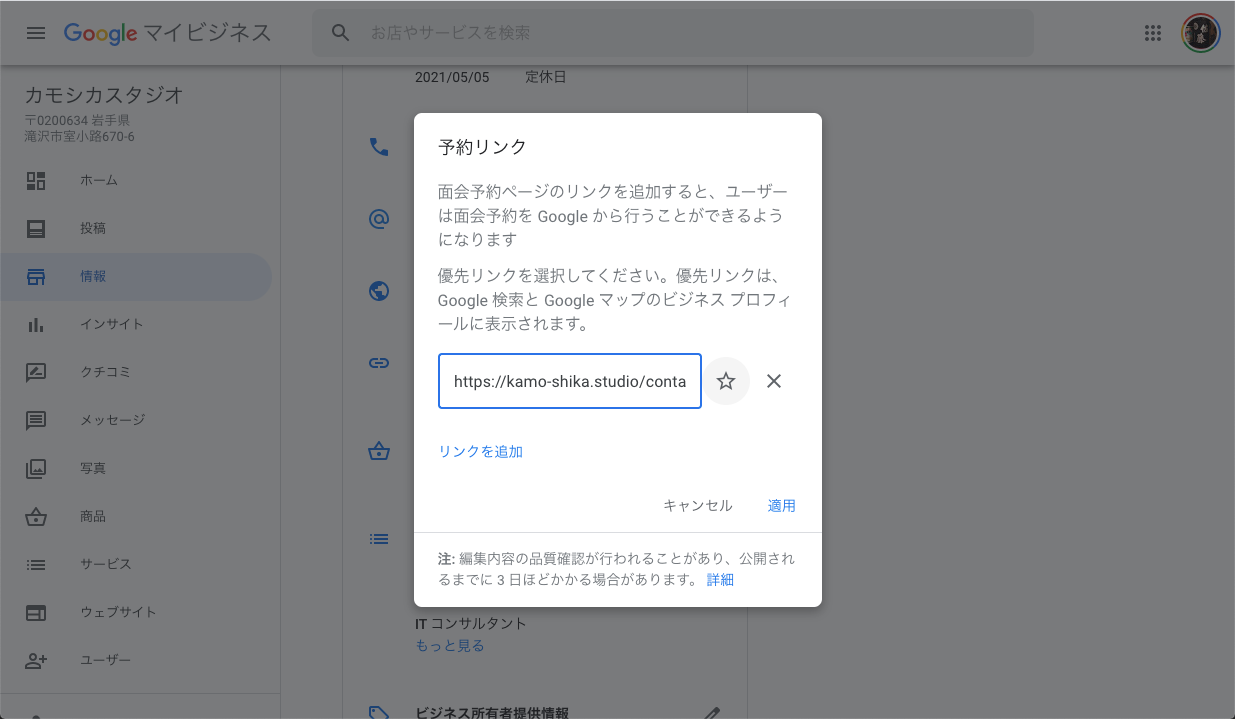Click the storefront Info icon
Screen dimensions: 1235x719
36,277
